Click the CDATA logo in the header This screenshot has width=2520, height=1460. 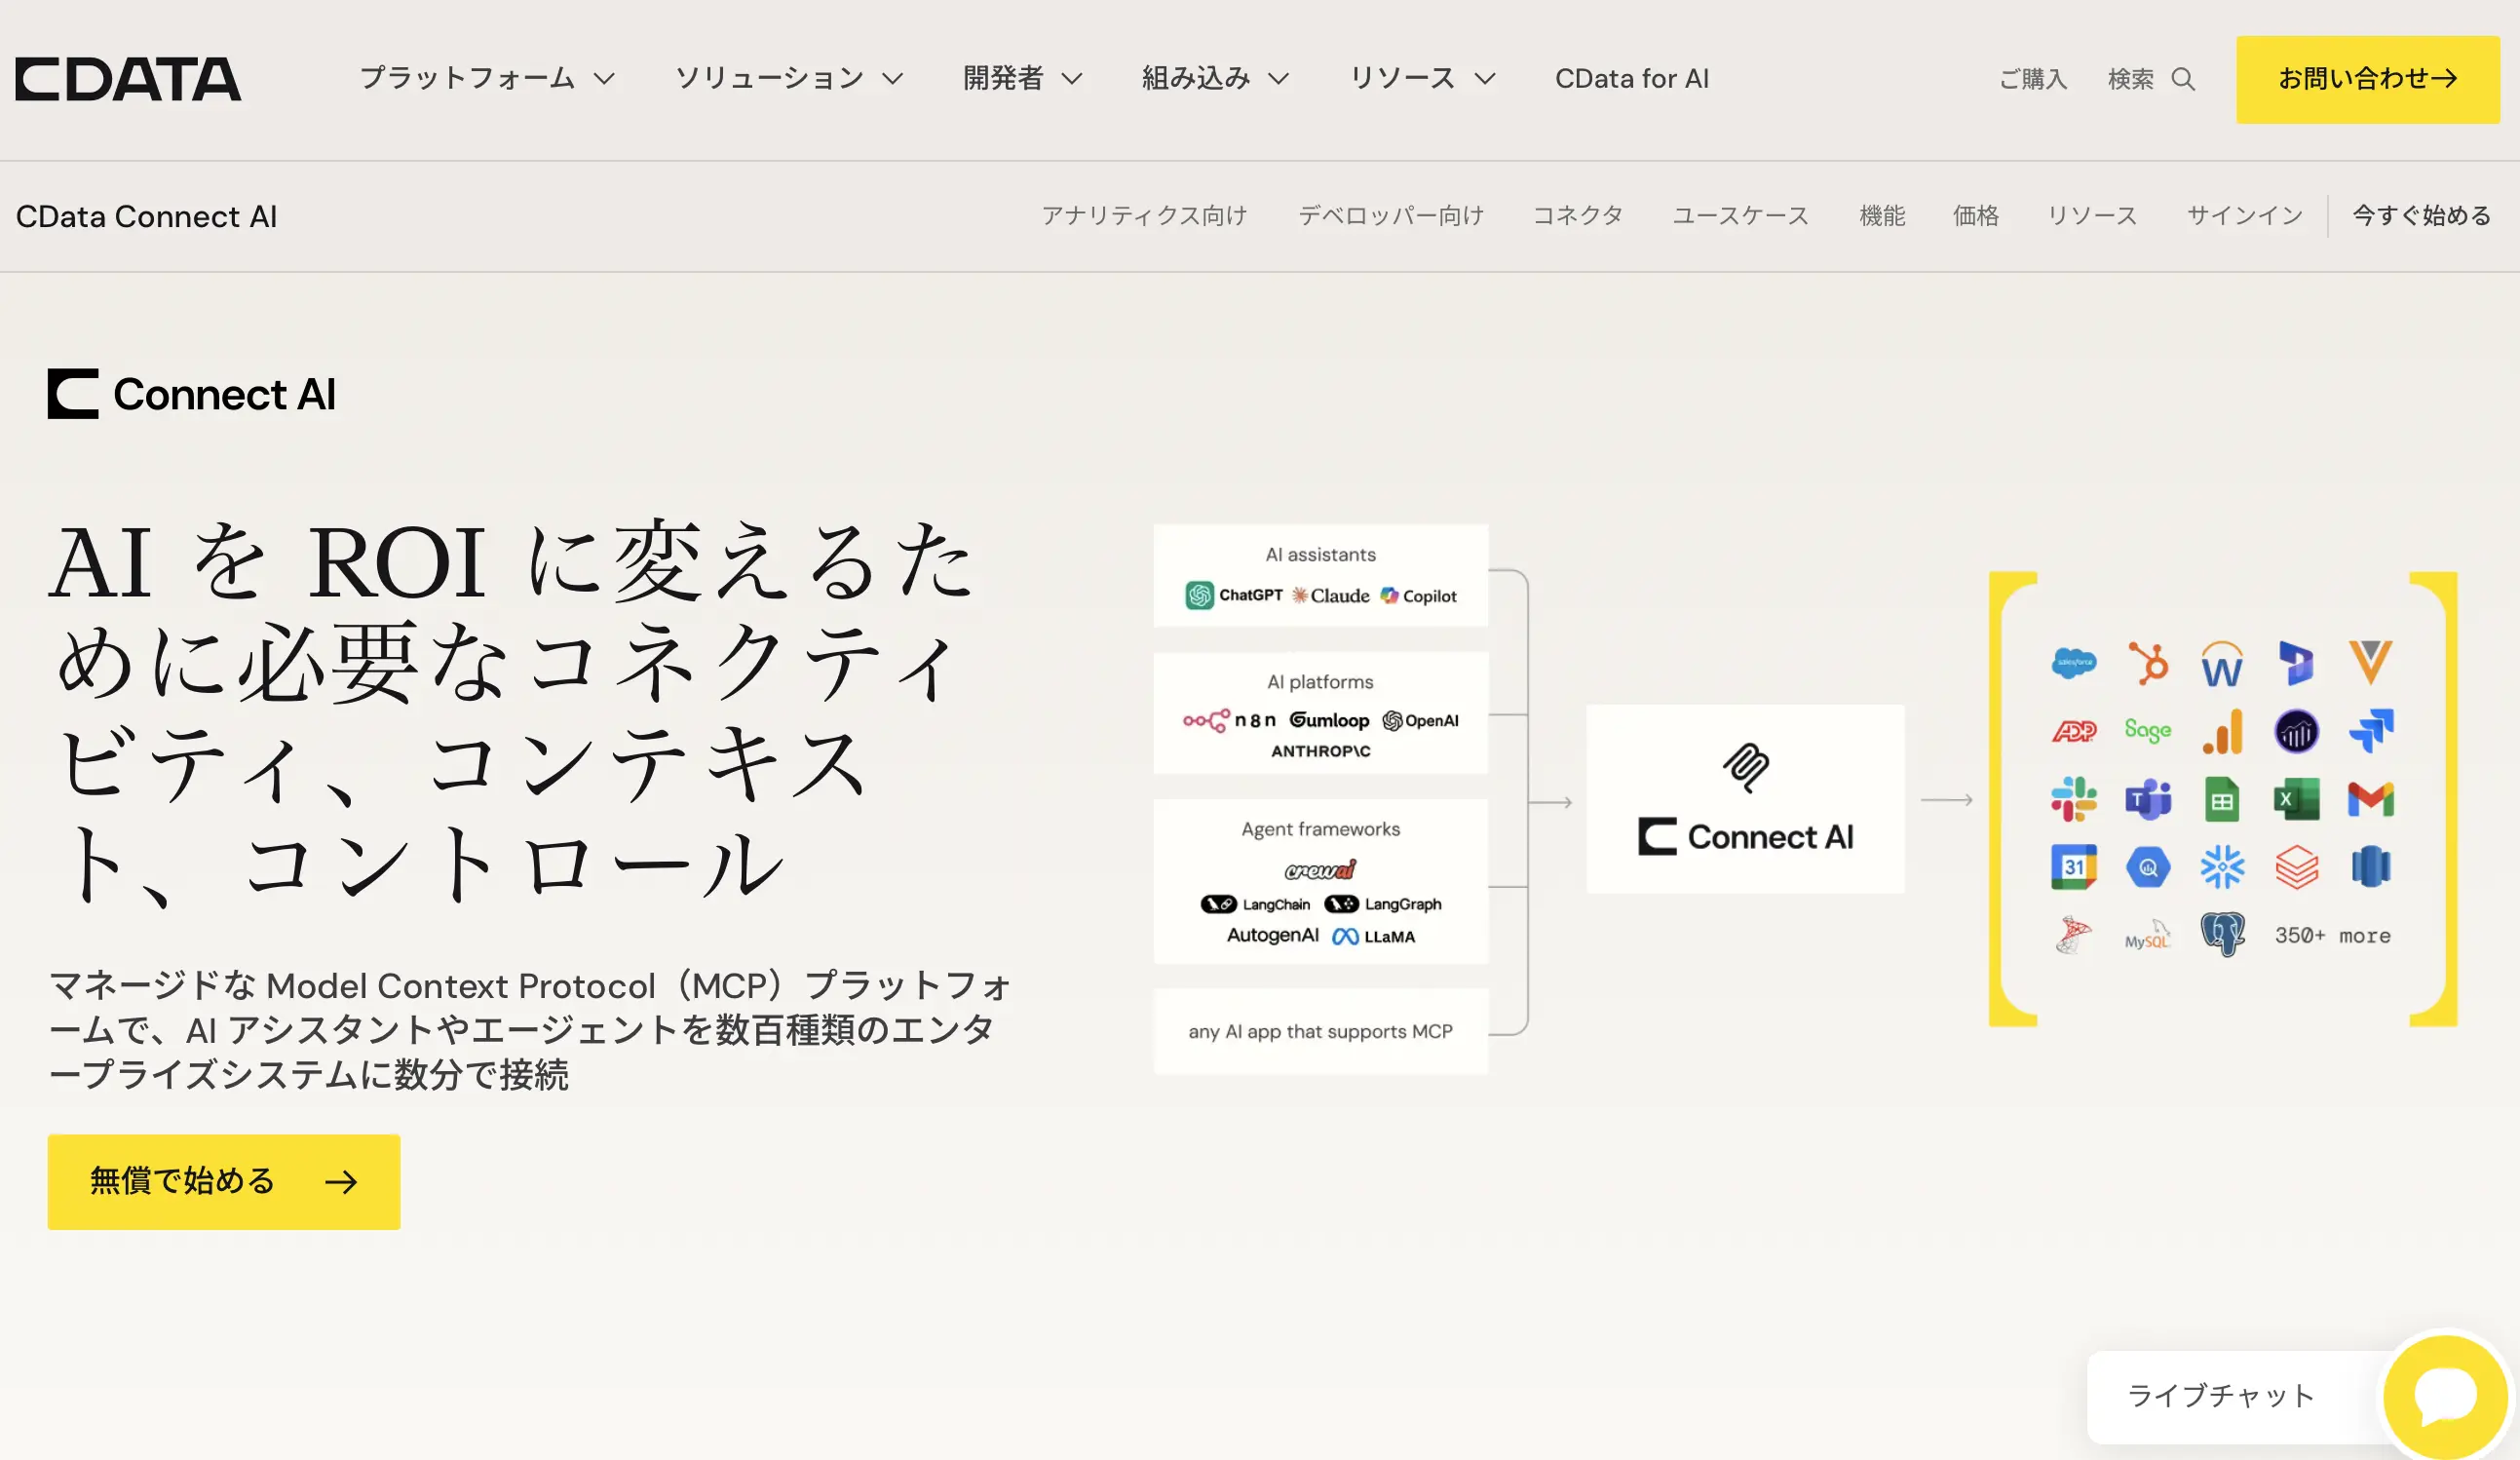tap(128, 79)
